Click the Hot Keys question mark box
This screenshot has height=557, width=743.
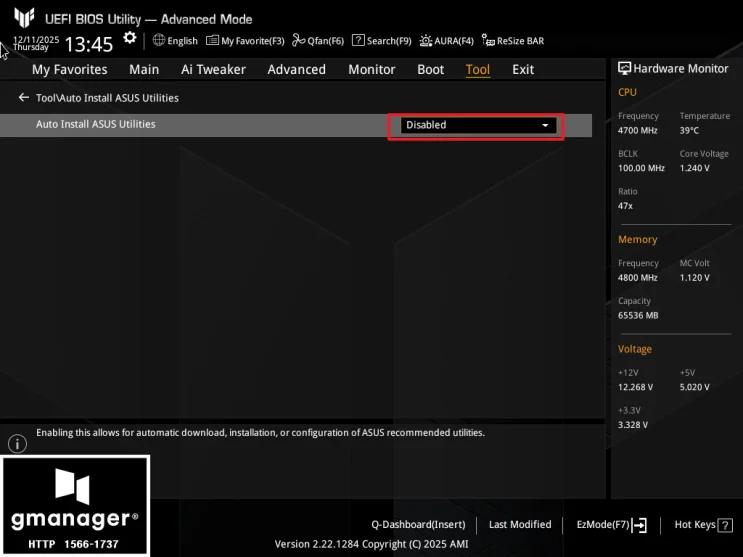[x=725, y=525]
